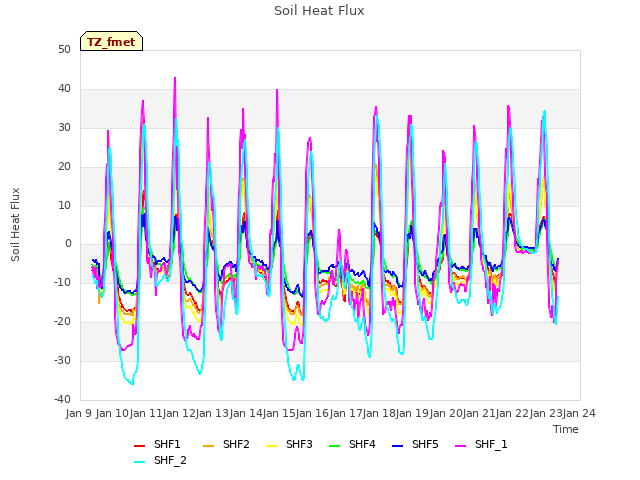Click the Jan 24 x-axis tick label

pyautogui.click(x=579, y=413)
